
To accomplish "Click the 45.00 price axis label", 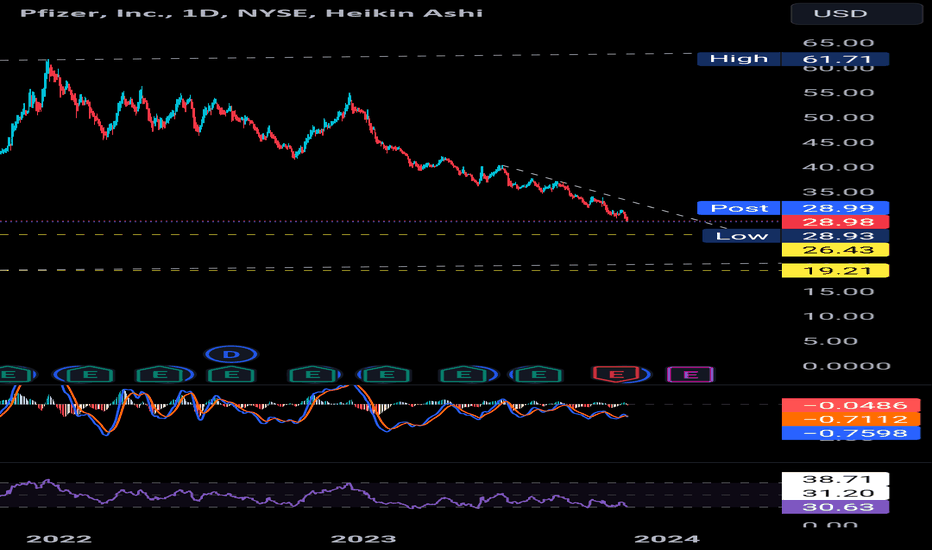I will [x=838, y=143].
